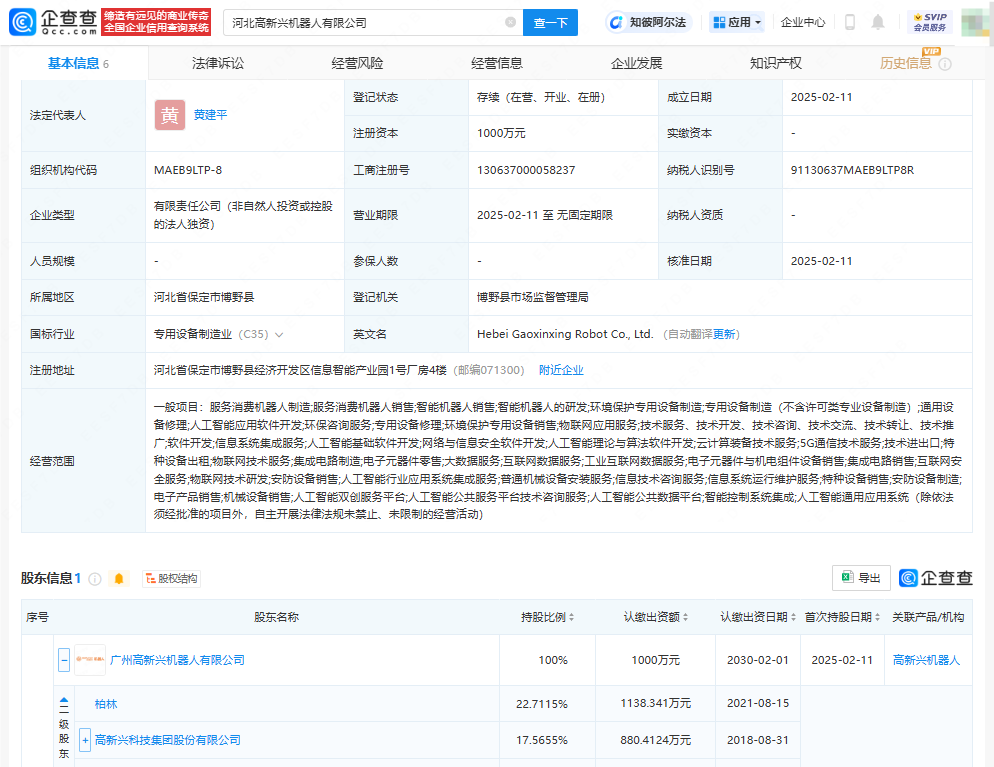Screen dimensions: 994x767
Task: Open 附近企业 nearby companies link
Action: click(561, 370)
